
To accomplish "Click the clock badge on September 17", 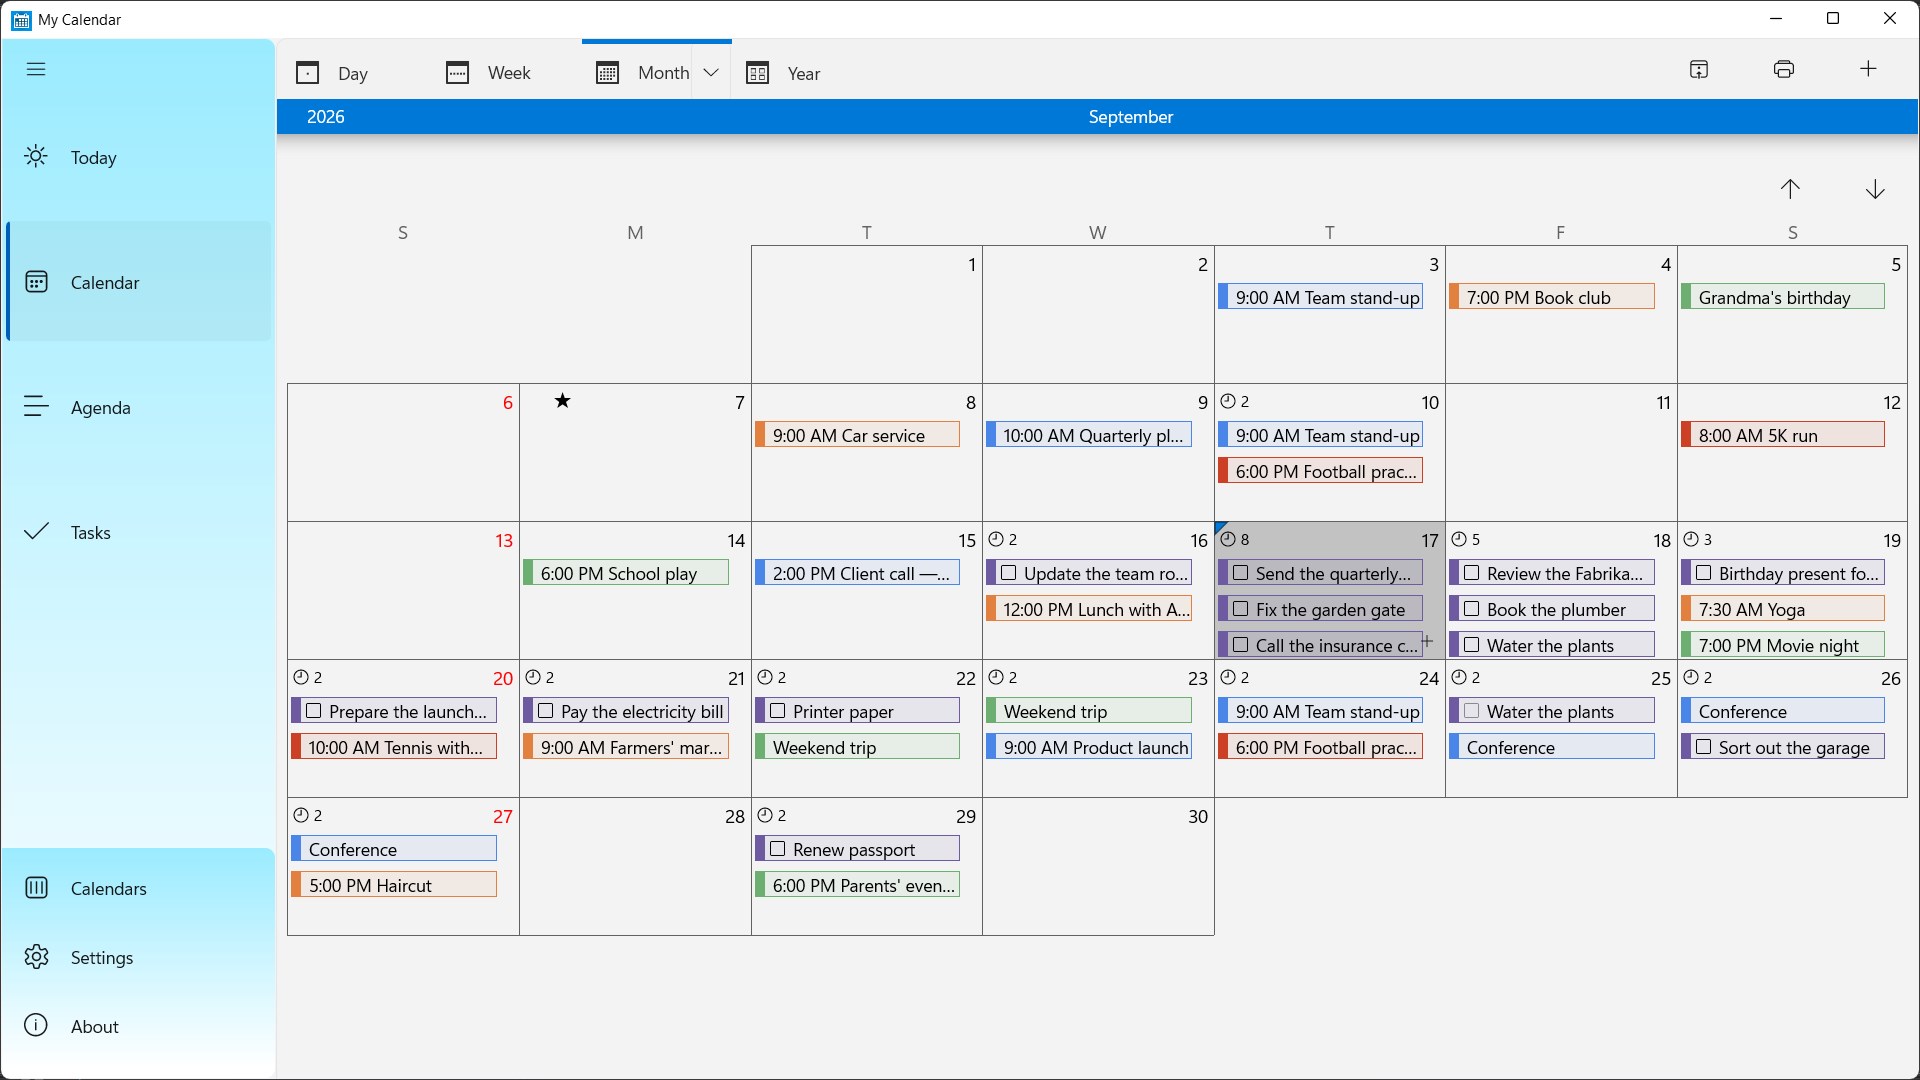I will [1236, 539].
